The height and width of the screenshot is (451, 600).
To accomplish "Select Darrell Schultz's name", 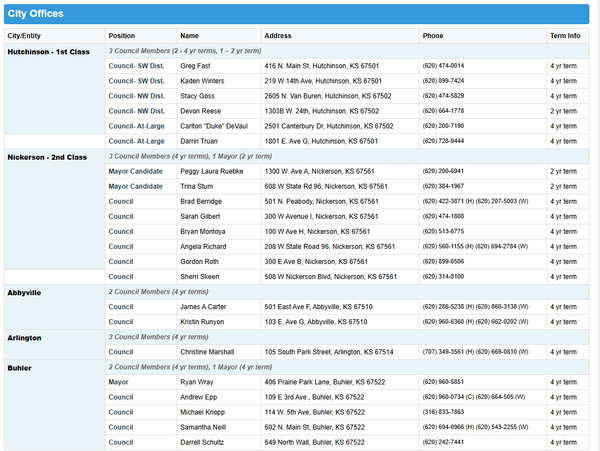I will [202, 442].
